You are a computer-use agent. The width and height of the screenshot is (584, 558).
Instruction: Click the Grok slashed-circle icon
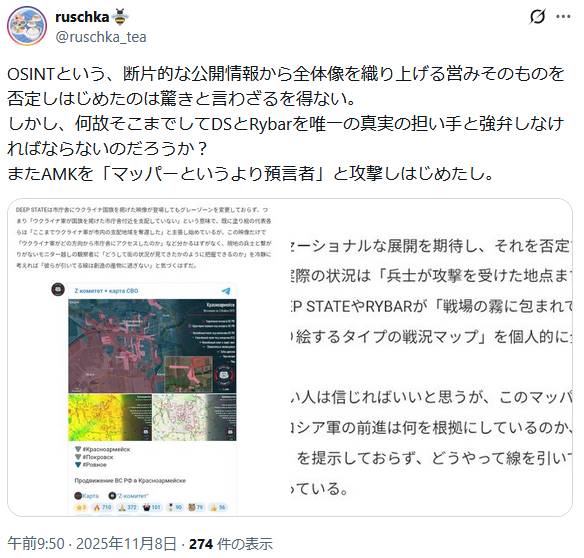click(537, 16)
